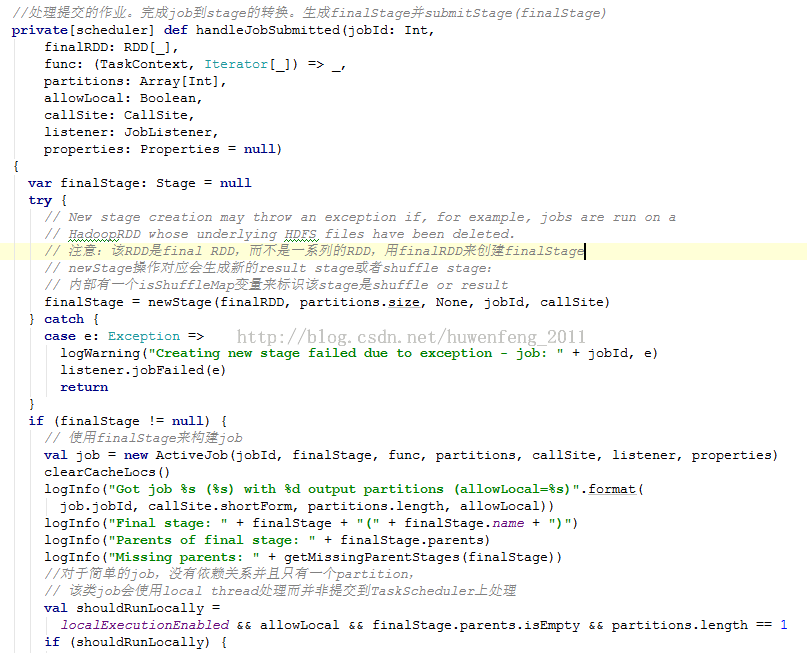The width and height of the screenshot is (807, 653).
Task: Click the italic localExecutionEnabled identifier
Action: point(144,625)
